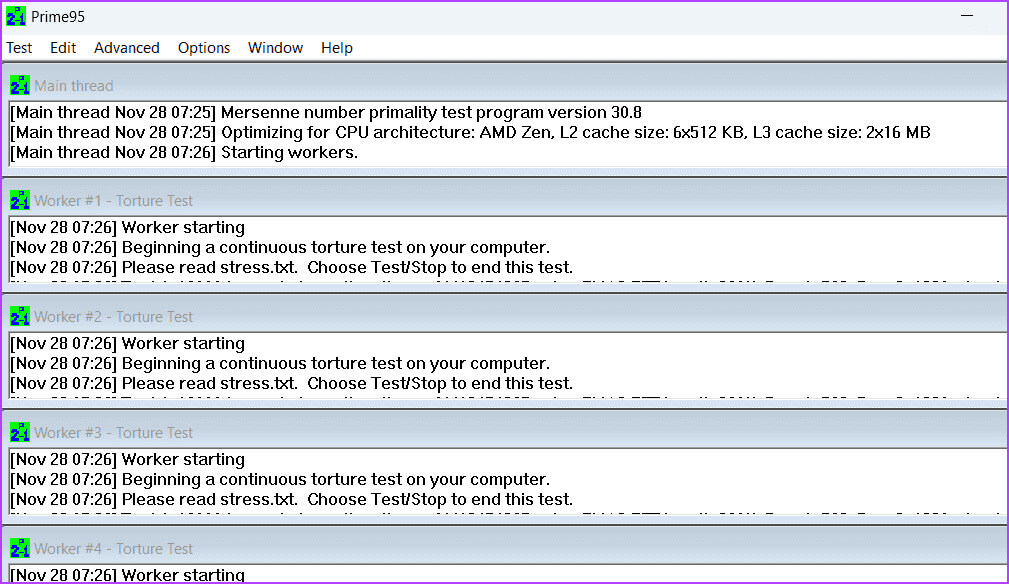Open the Window menu
Viewport: 1009px width, 584px height.
point(275,48)
